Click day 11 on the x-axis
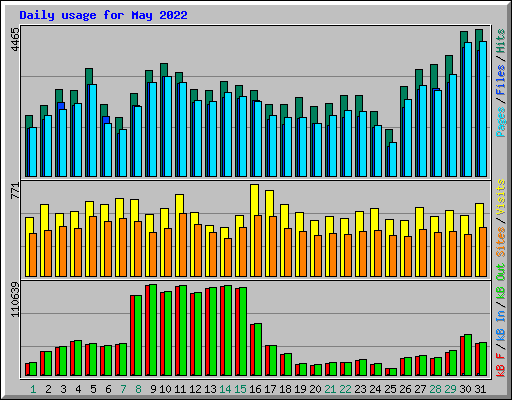 [180, 389]
